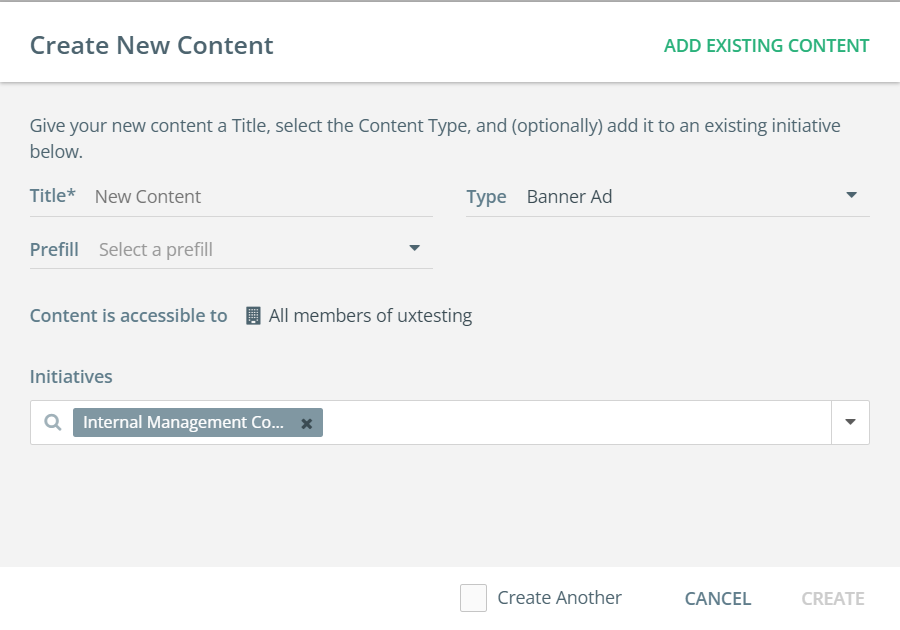Click the empty area of Initiatives field
900x630 pixels.
point(575,423)
